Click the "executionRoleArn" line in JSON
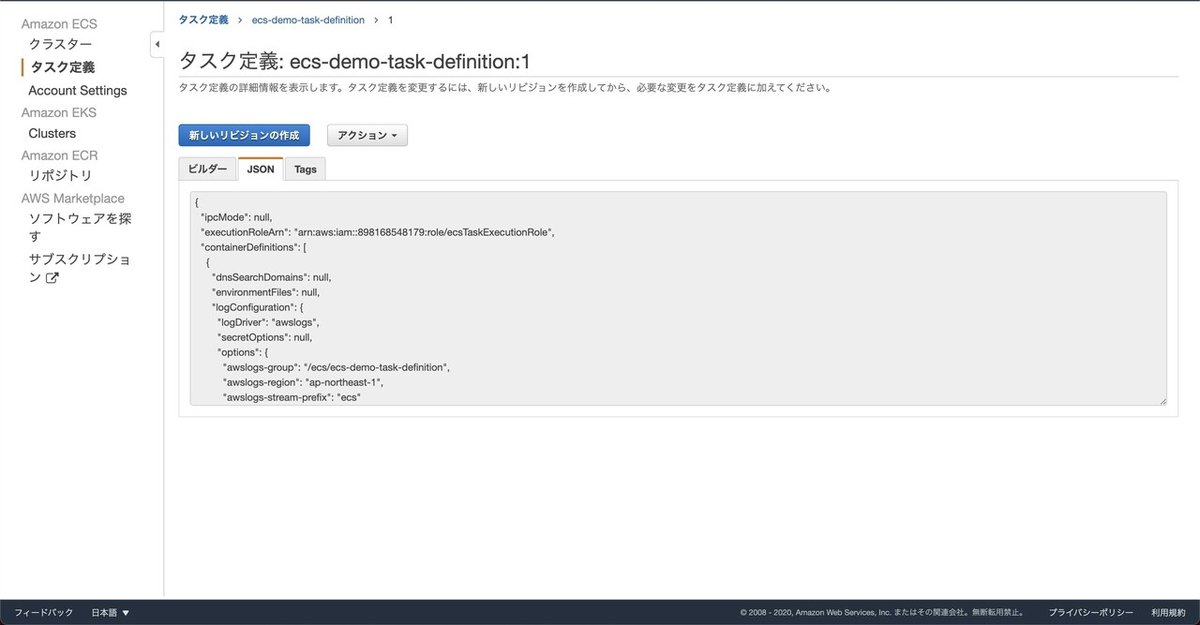The width and height of the screenshot is (1200, 625). pyautogui.click(x=378, y=231)
